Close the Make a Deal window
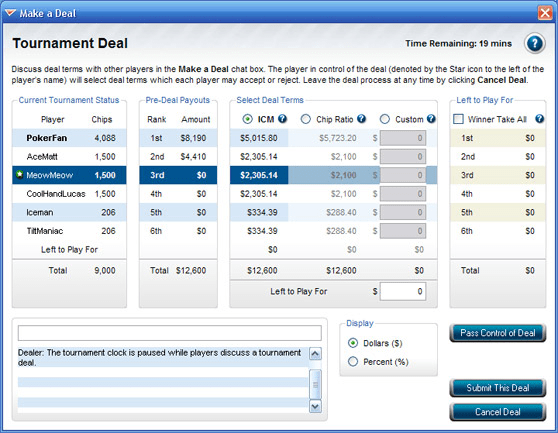The image size is (558, 433). point(545,13)
